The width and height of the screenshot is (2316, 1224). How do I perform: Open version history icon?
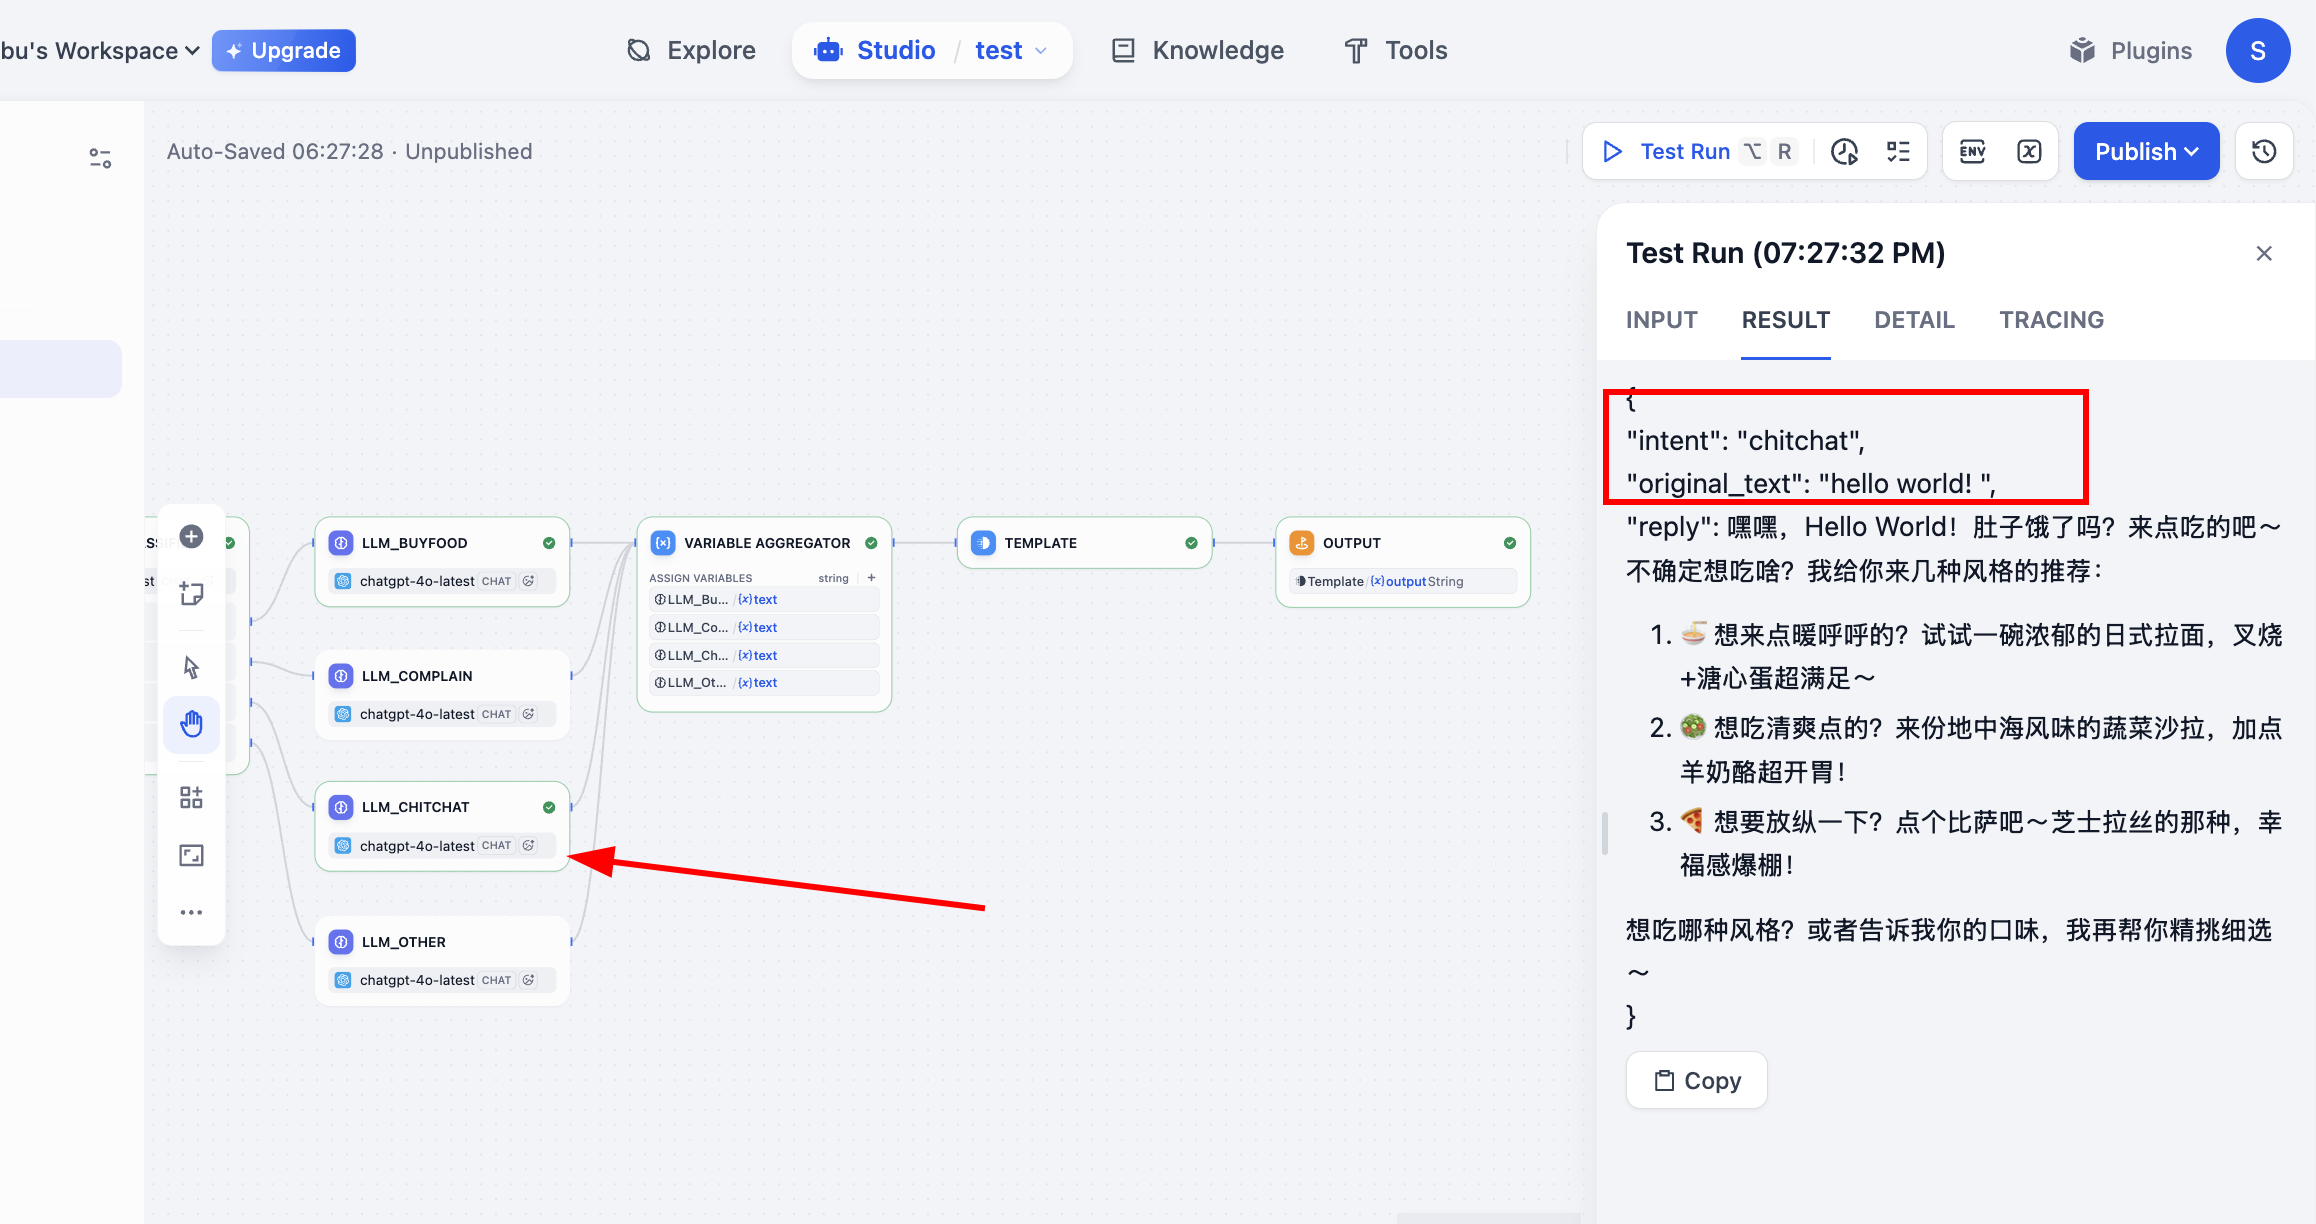click(2264, 152)
